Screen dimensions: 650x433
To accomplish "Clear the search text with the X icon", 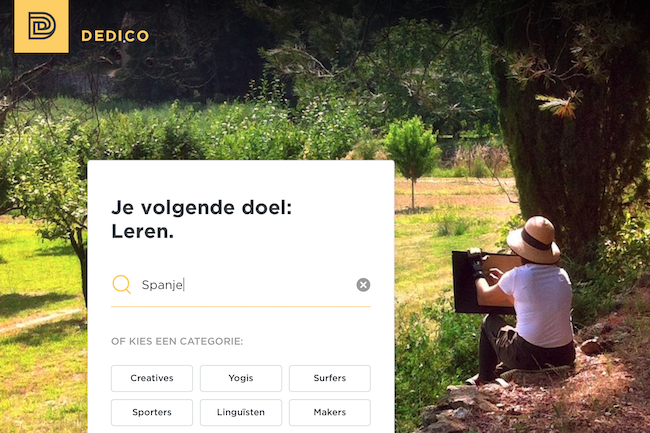I will 363,285.
